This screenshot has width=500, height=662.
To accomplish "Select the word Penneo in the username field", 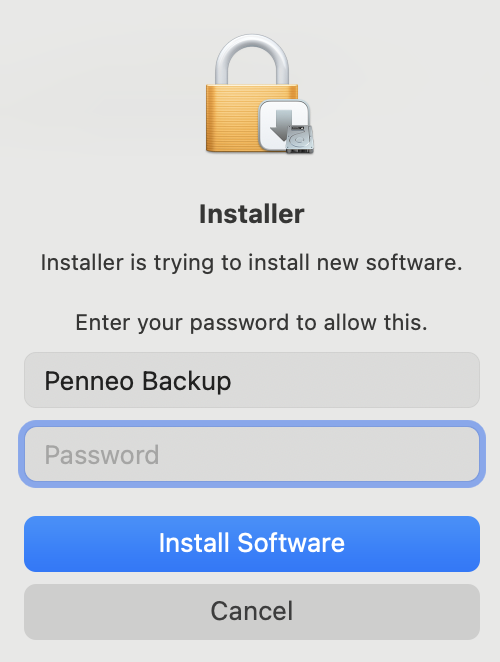I will (89, 381).
